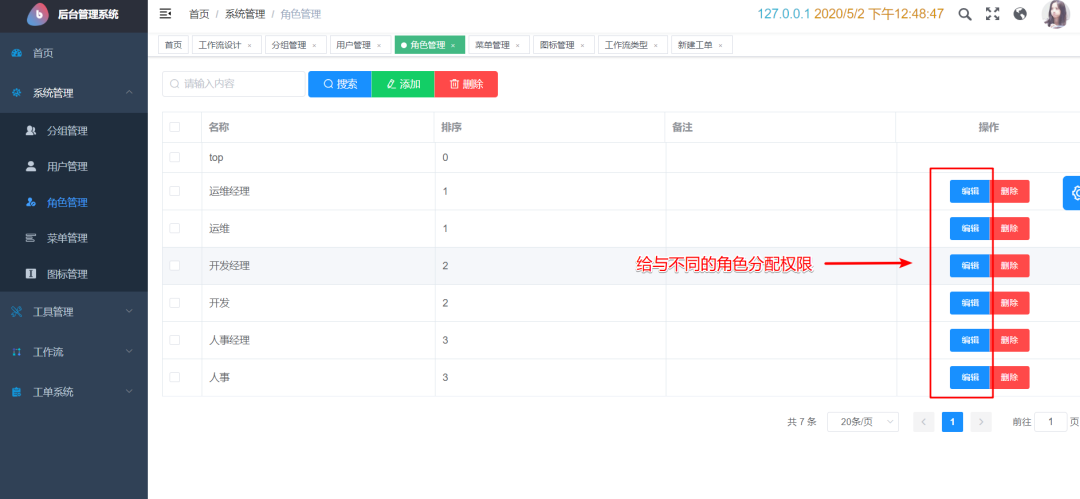The height and width of the screenshot is (499, 1080).
Task: Click the blue 搜索 button
Action: (x=340, y=84)
